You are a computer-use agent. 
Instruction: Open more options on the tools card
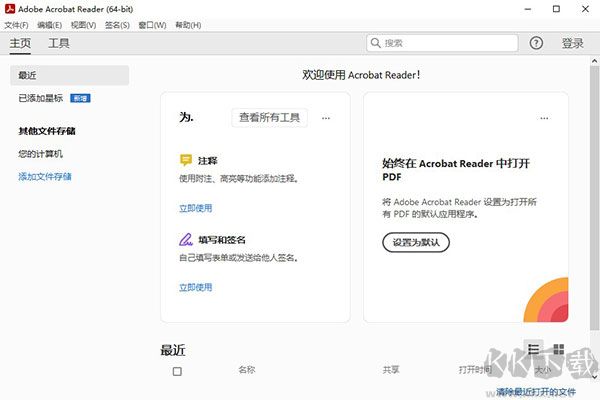coord(326,118)
